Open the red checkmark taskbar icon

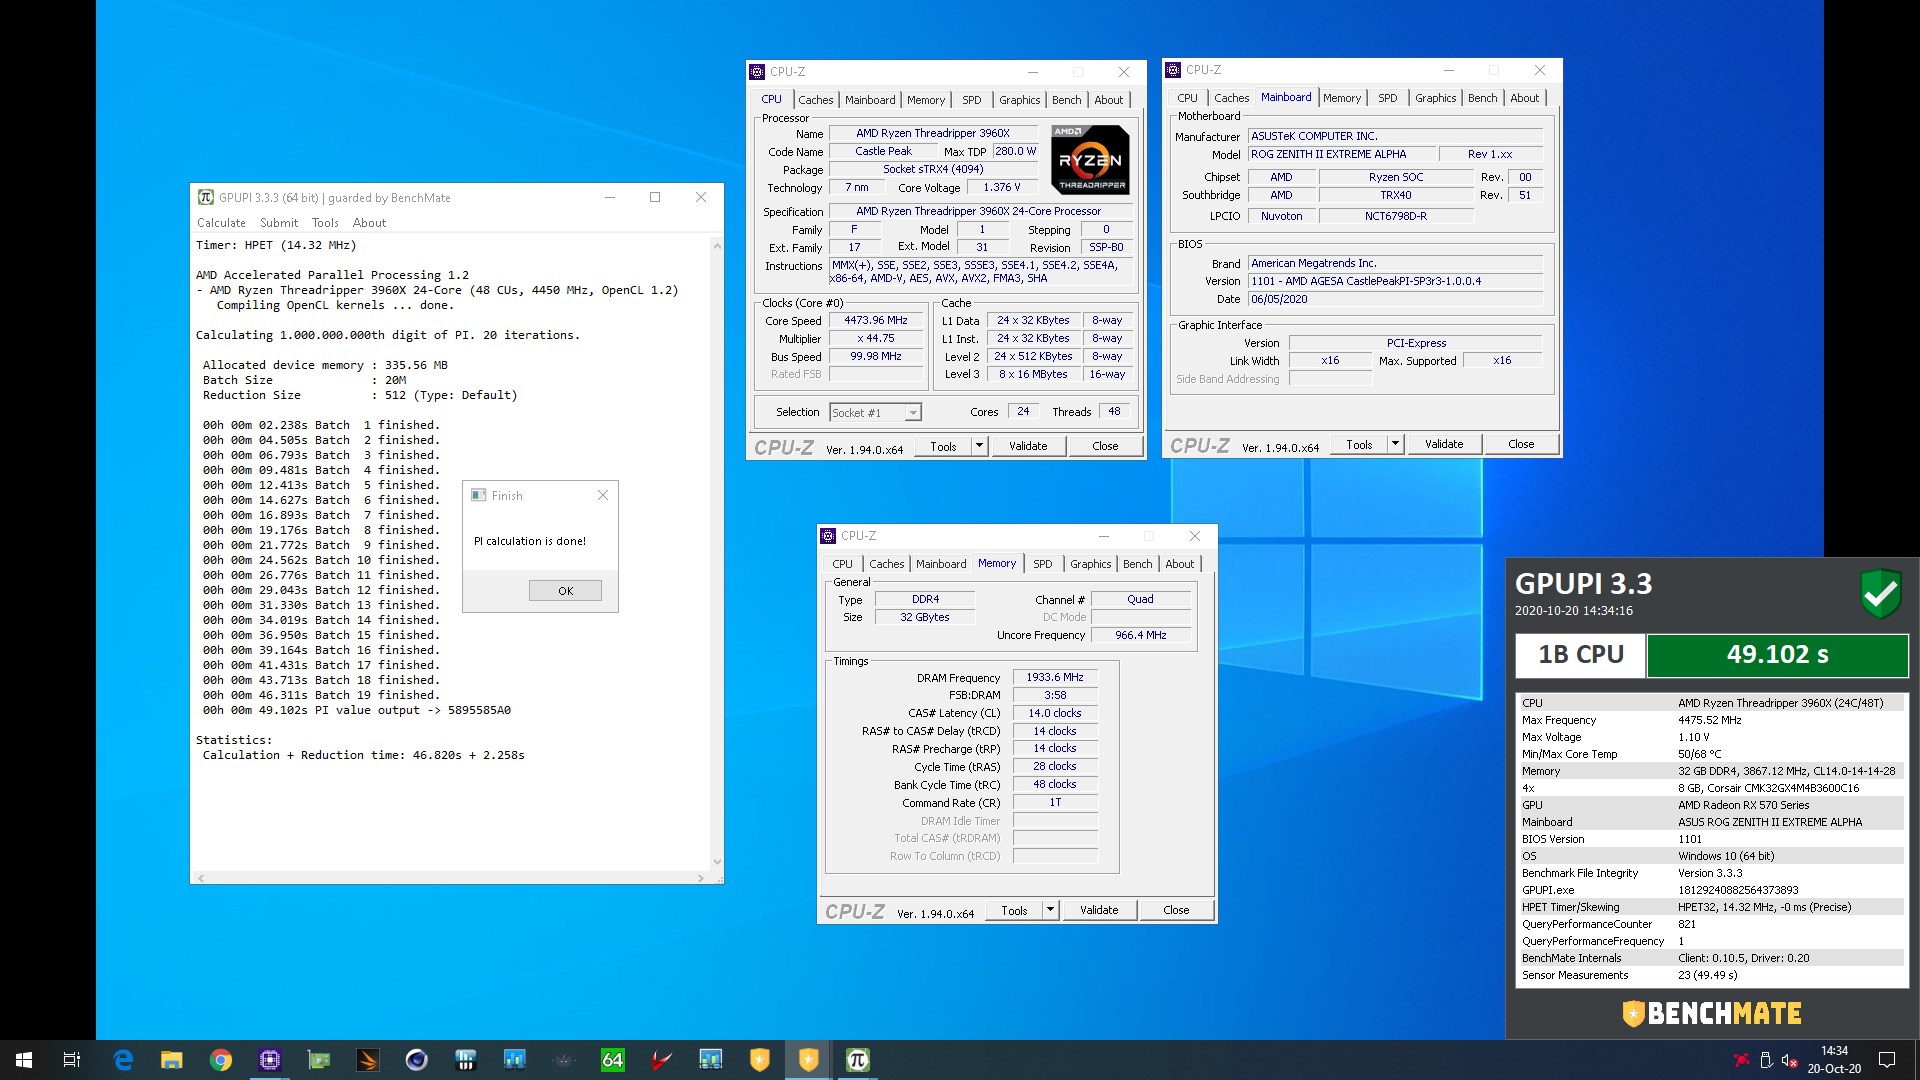[662, 1060]
